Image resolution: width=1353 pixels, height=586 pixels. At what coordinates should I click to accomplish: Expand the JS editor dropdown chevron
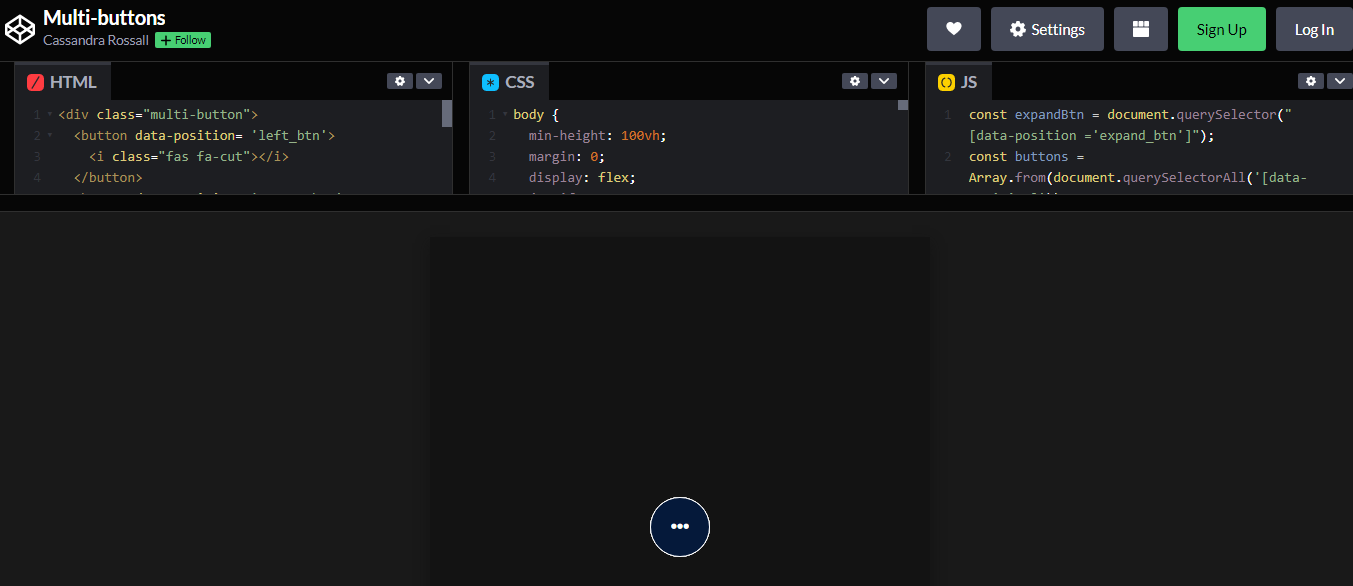point(1340,81)
